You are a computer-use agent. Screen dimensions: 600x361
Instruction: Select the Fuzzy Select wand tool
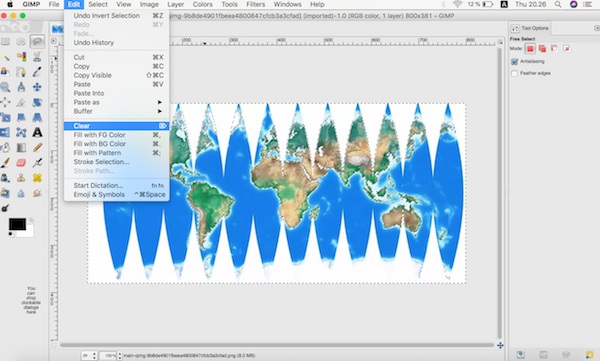coord(5,57)
